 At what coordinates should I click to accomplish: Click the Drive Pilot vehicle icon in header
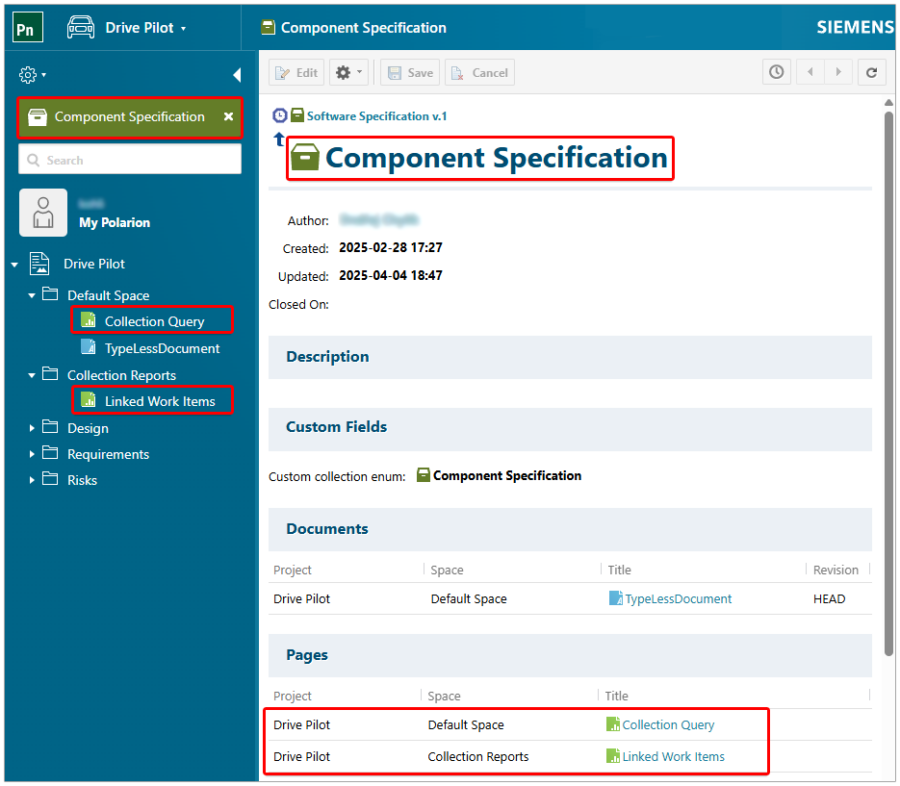(x=79, y=27)
